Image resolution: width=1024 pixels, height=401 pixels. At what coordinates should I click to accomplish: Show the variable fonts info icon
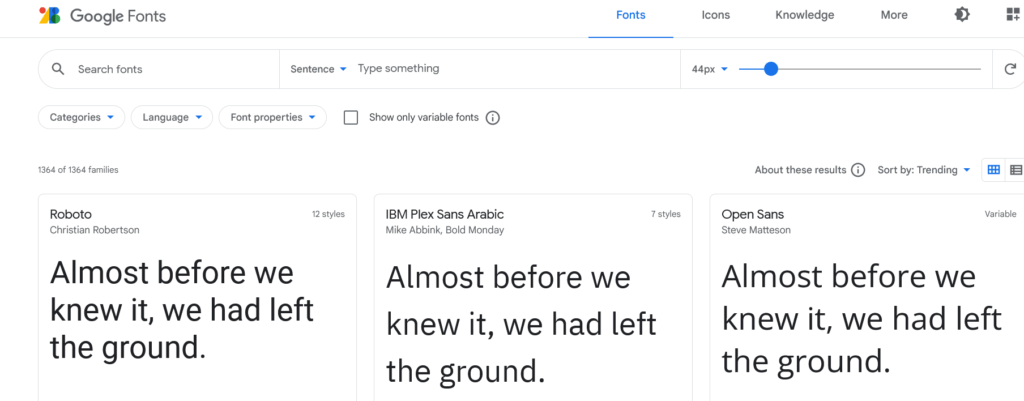coord(493,118)
